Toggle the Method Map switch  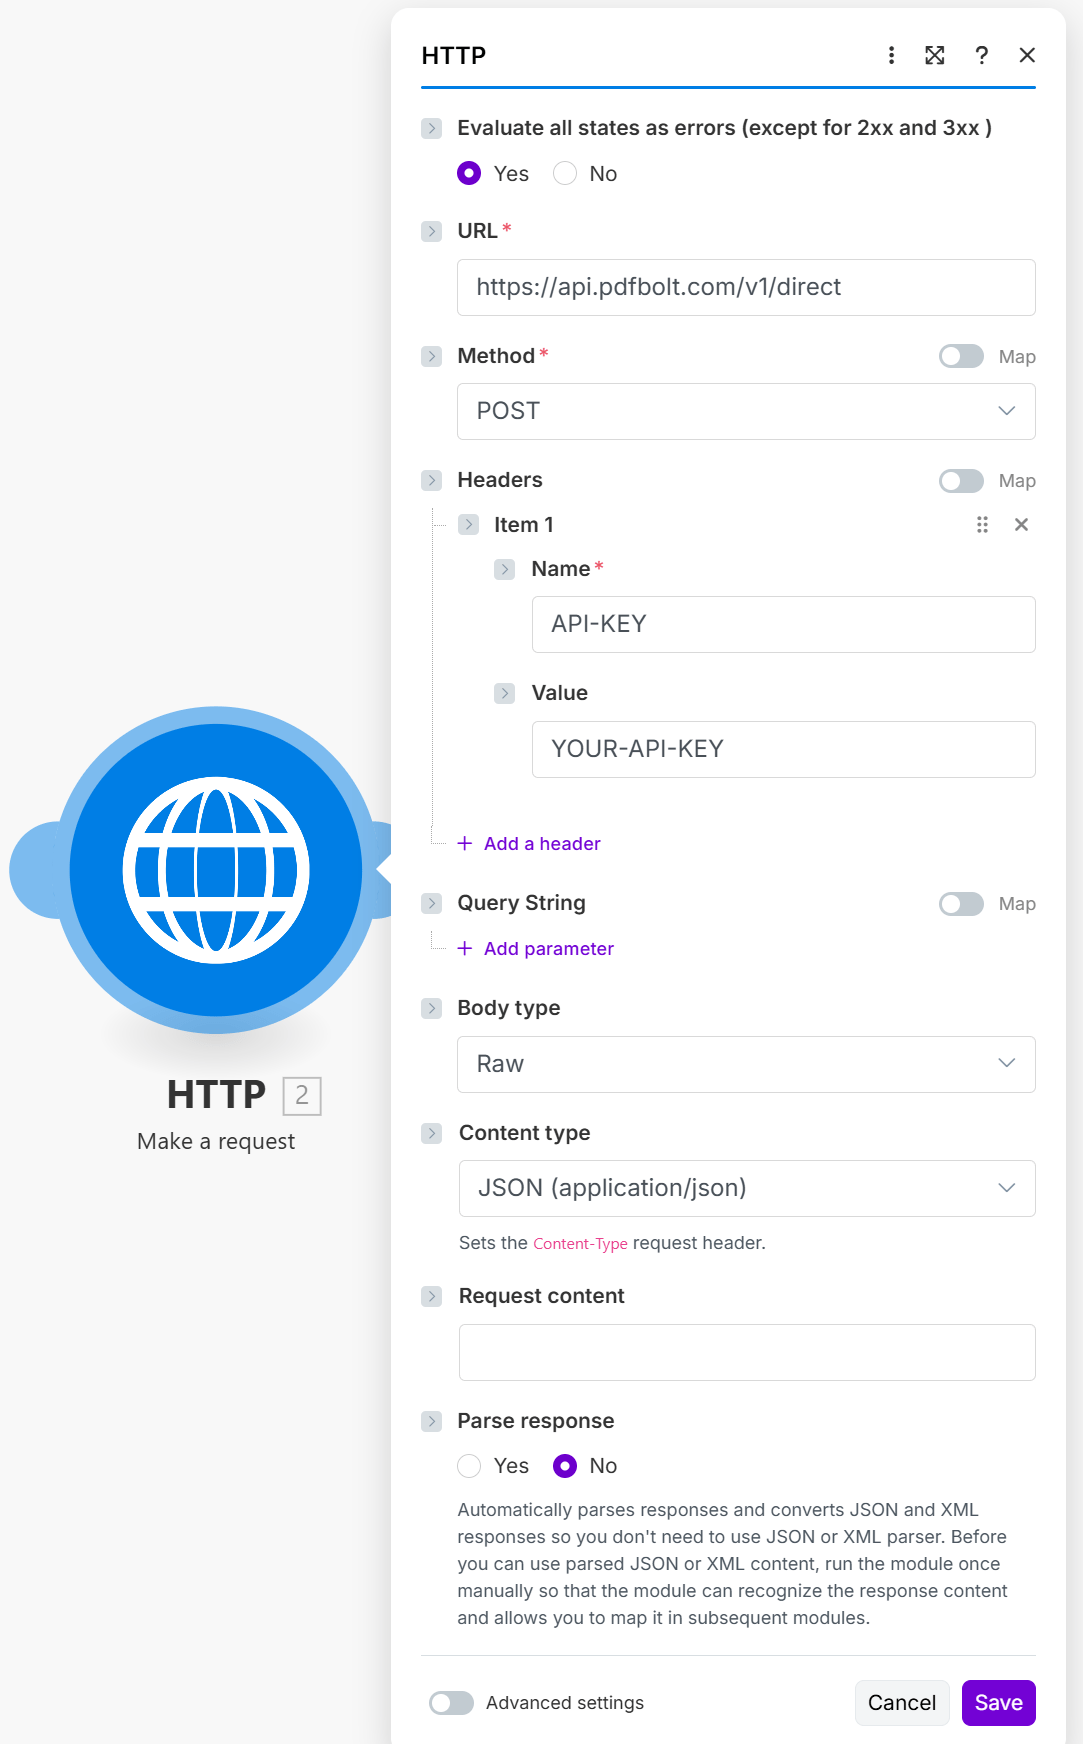pyautogui.click(x=961, y=356)
